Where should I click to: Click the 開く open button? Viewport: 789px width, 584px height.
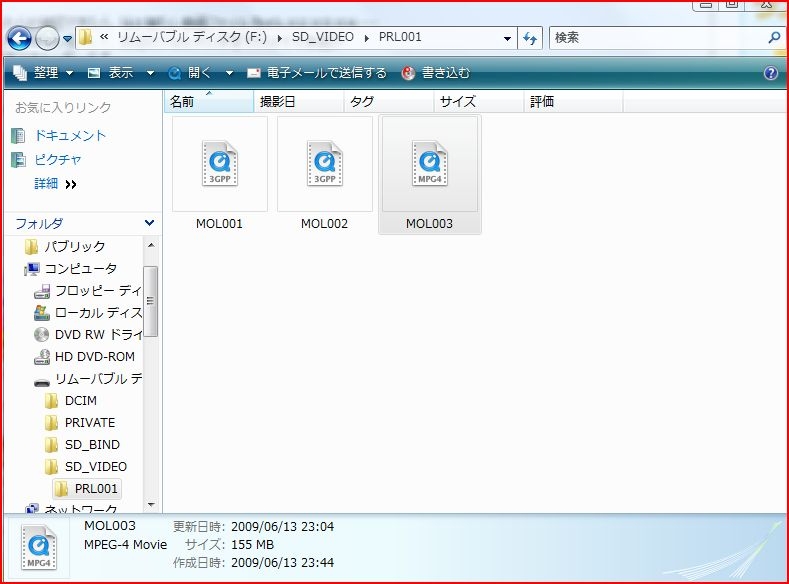190,73
